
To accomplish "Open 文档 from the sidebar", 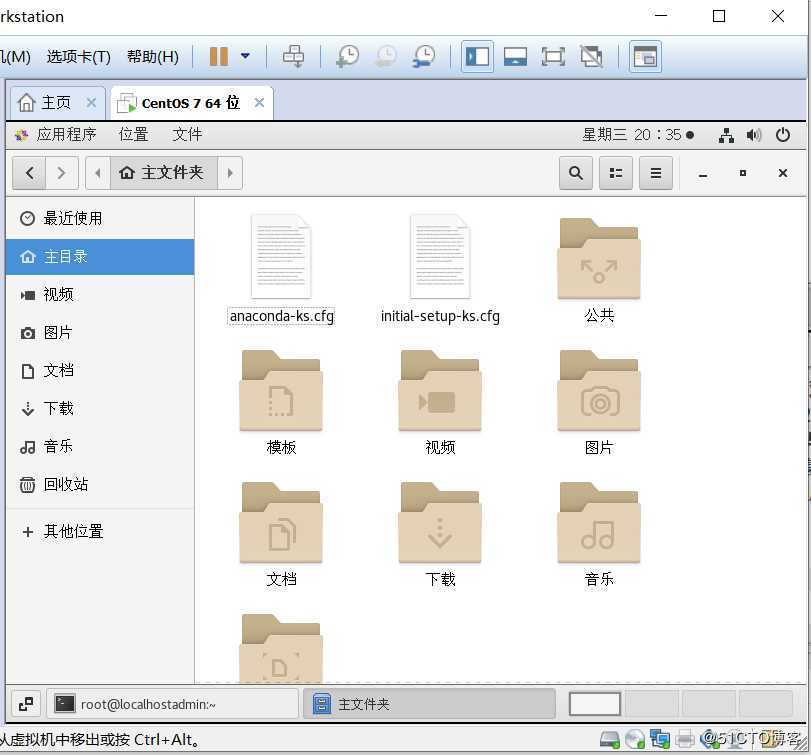I will point(100,370).
